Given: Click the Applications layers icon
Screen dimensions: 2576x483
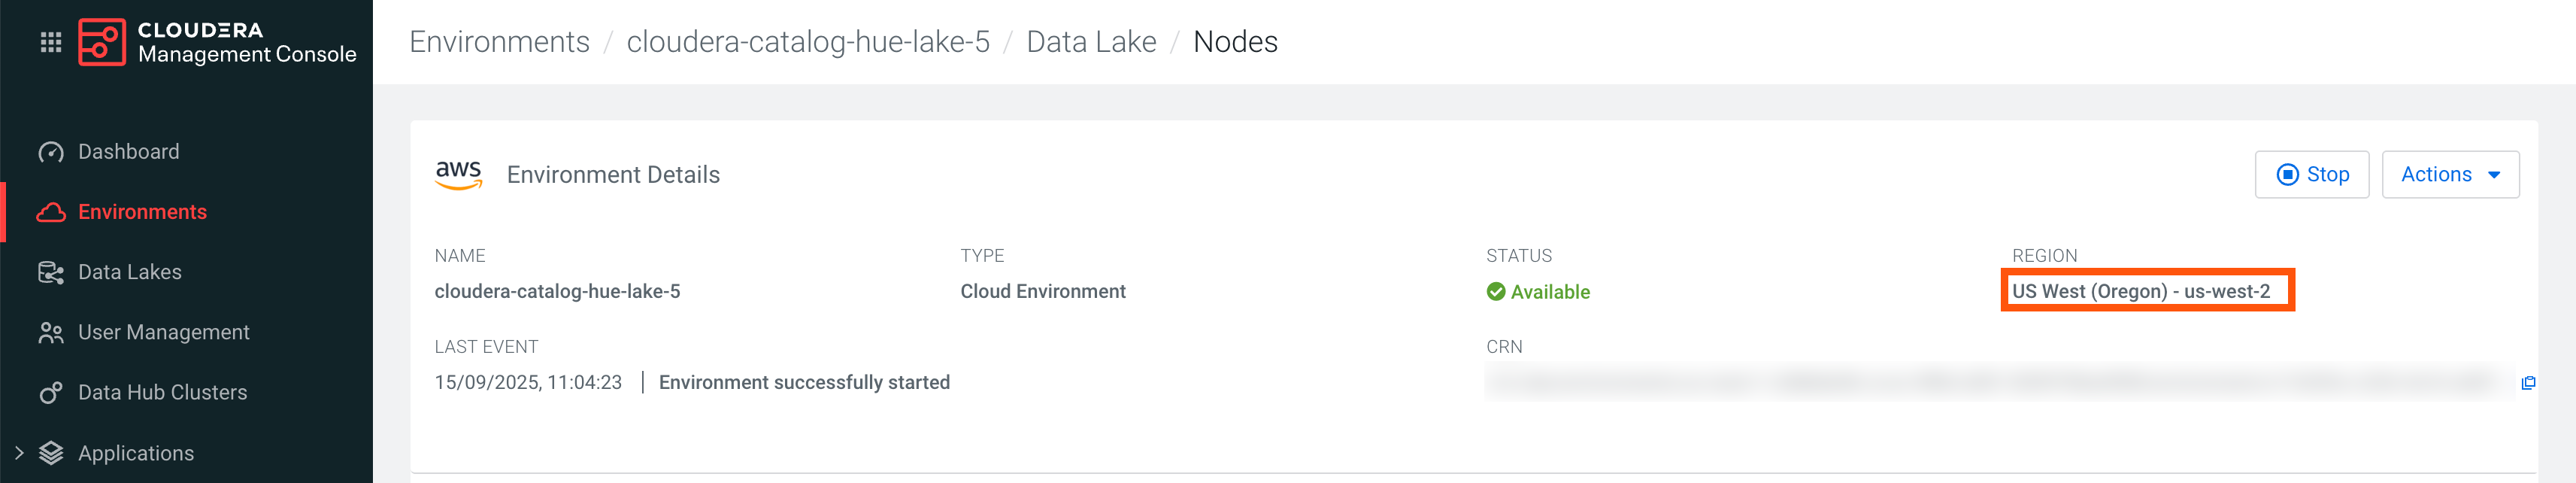Looking at the screenshot, I should [x=51, y=453].
